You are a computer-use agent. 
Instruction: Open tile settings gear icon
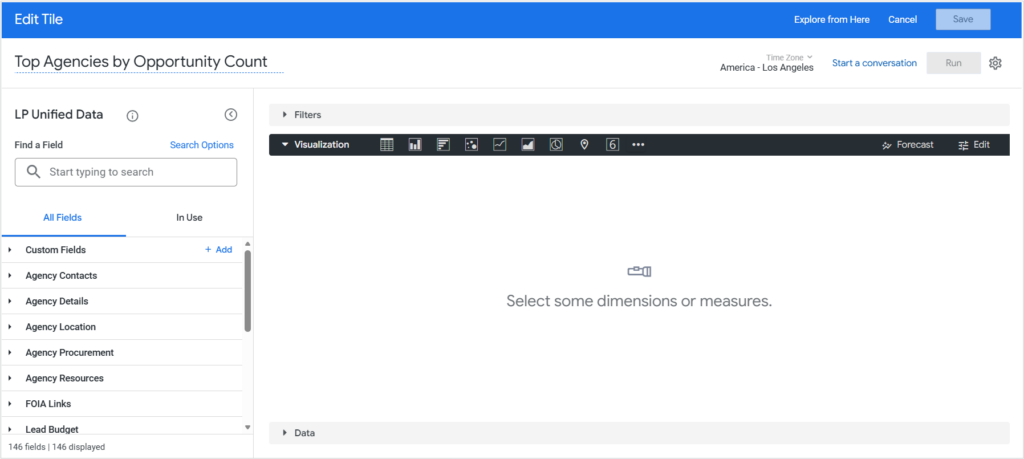pos(995,63)
